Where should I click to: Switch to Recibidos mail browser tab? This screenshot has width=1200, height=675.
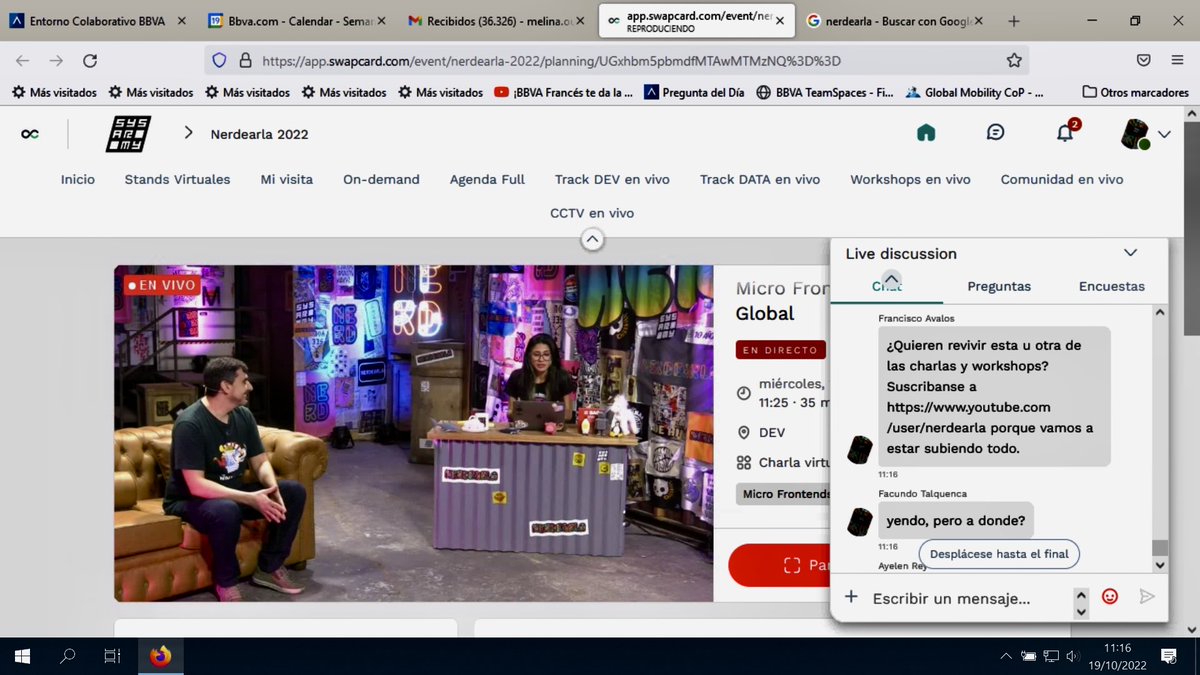[x=498, y=20]
